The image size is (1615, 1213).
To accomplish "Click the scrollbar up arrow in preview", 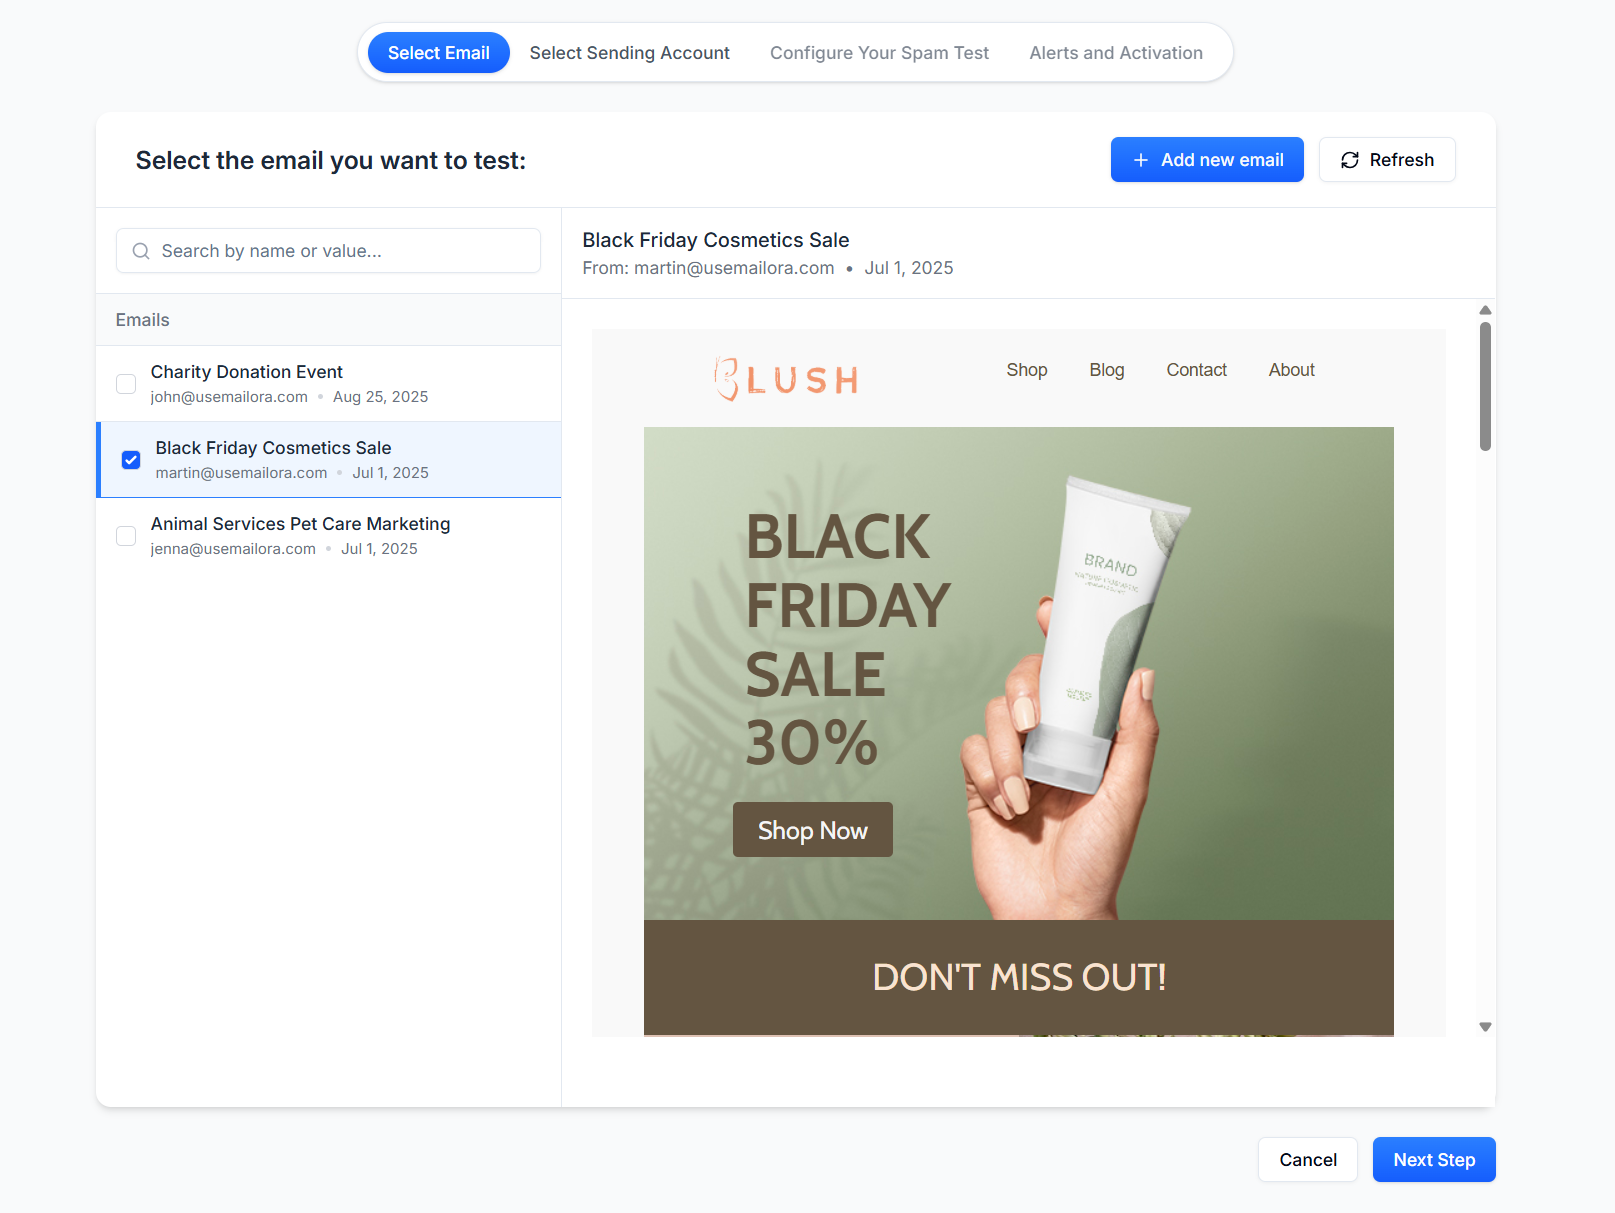I will click(1485, 310).
